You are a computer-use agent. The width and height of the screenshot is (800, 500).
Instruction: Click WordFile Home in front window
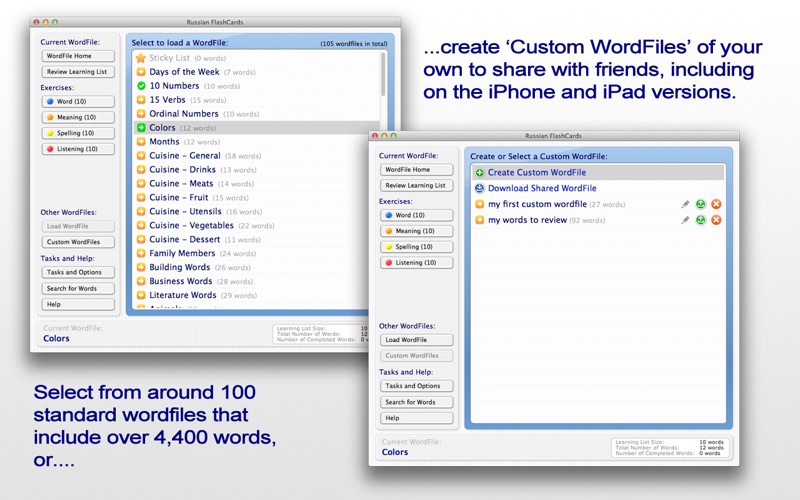(x=416, y=169)
